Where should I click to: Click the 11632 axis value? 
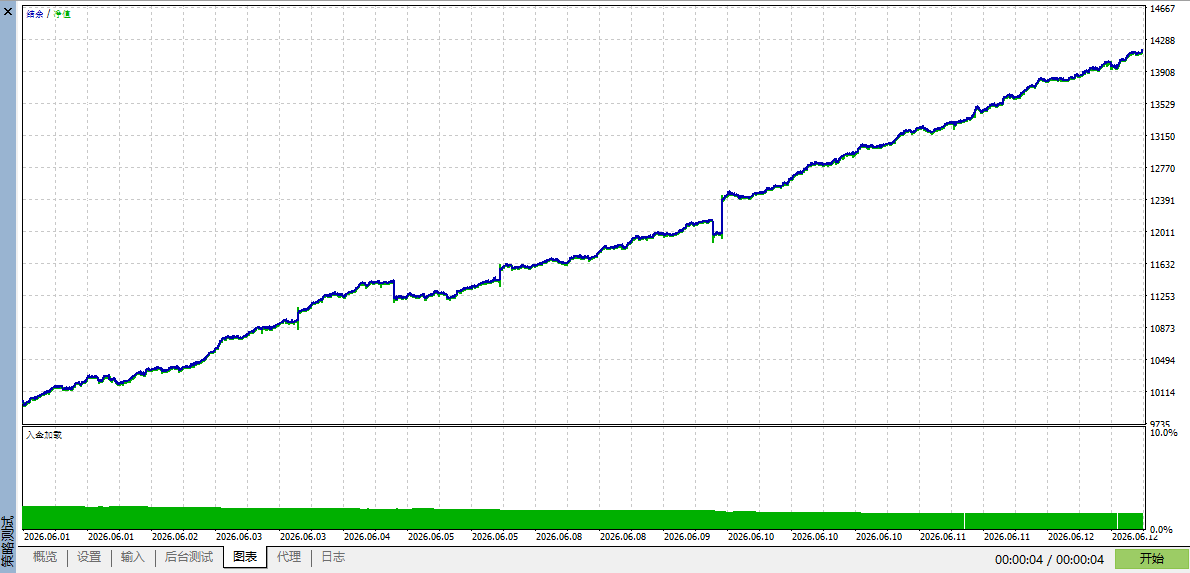pyautogui.click(x=1164, y=265)
